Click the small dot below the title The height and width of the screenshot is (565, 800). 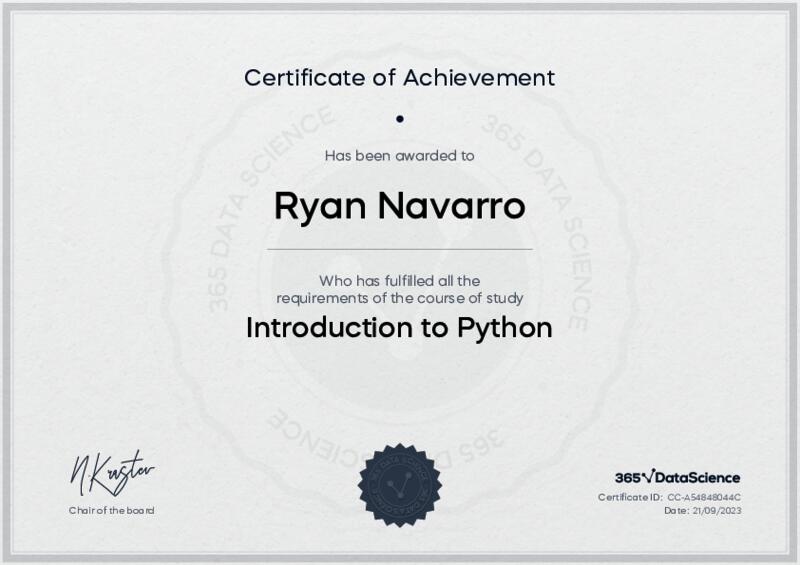coord(399,118)
